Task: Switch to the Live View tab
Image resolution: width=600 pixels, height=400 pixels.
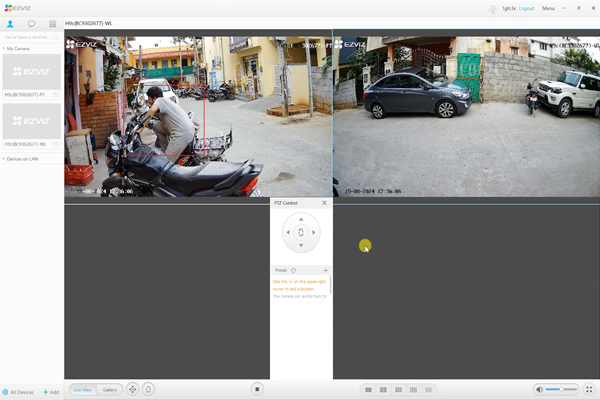Action: (83, 389)
